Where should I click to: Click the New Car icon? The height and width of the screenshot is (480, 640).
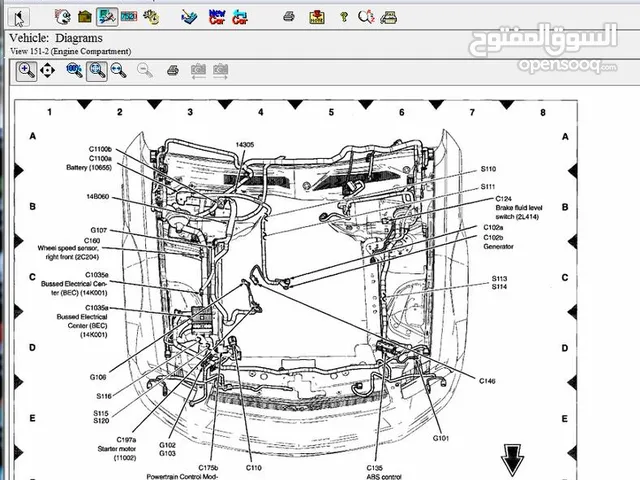pyautogui.click(x=216, y=17)
